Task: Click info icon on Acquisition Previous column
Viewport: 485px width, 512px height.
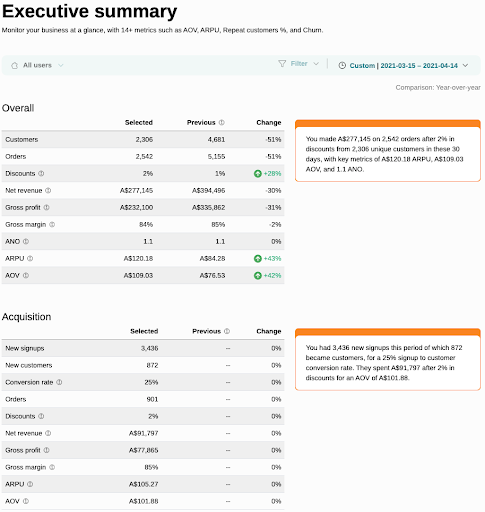Action: point(227,331)
